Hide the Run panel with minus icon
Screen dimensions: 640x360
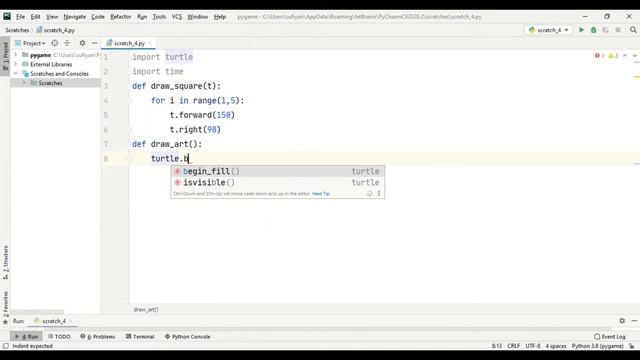click(634, 321)
